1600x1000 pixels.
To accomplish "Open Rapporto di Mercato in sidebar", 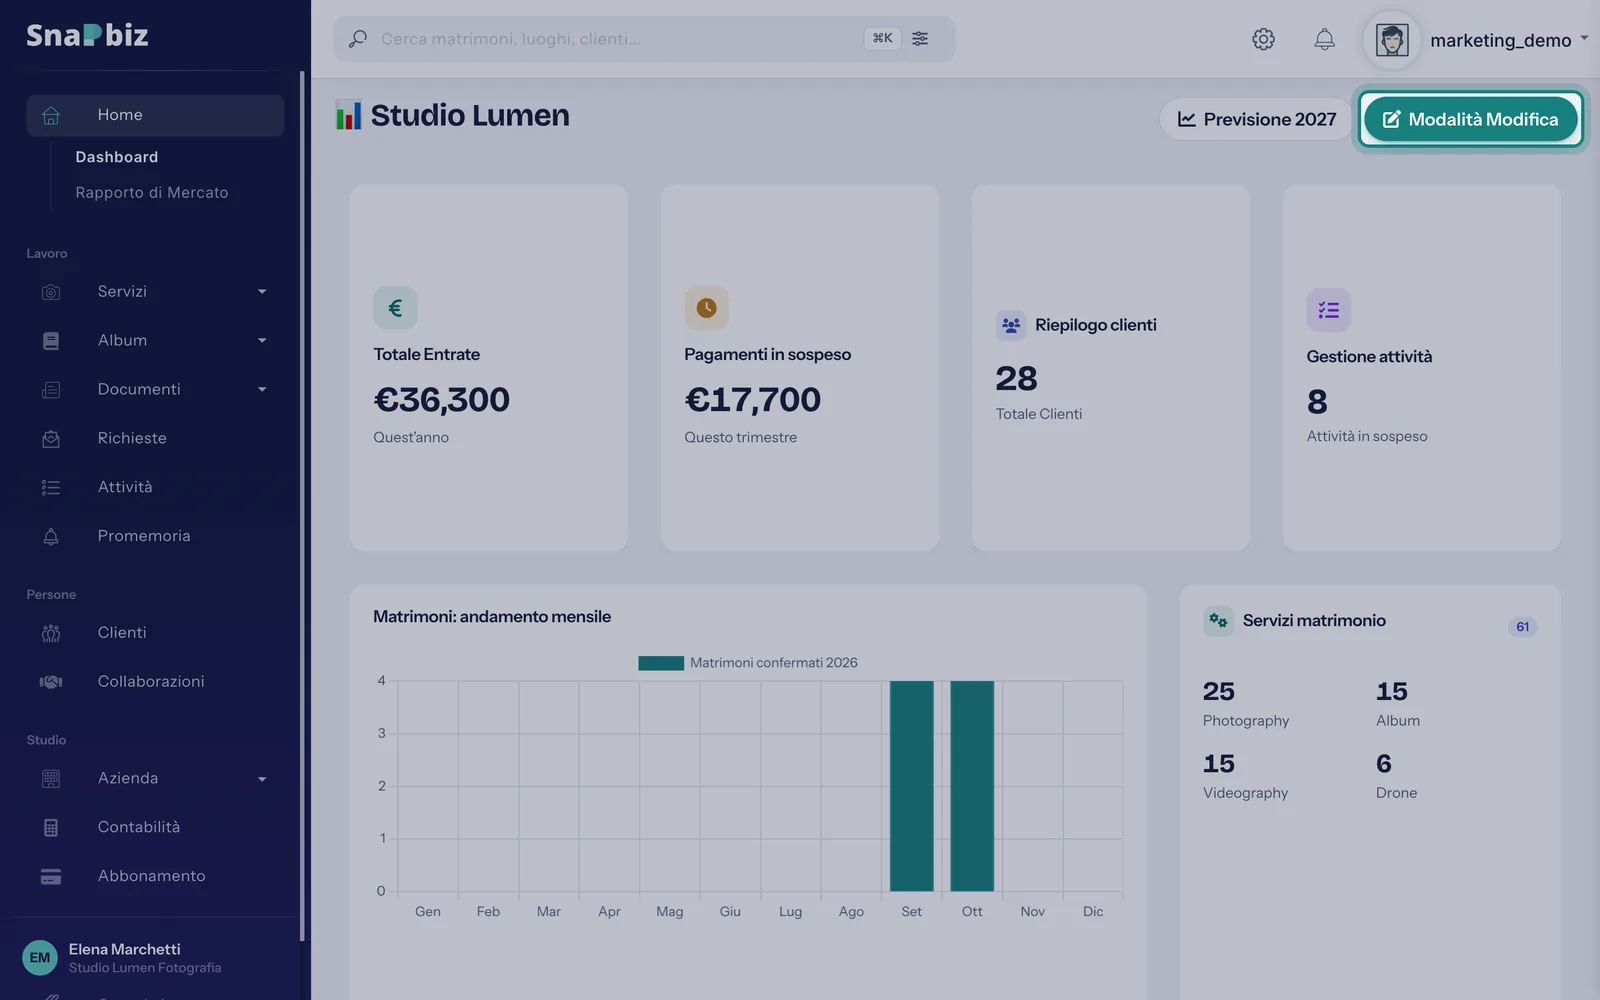I will tap(152, 193).
